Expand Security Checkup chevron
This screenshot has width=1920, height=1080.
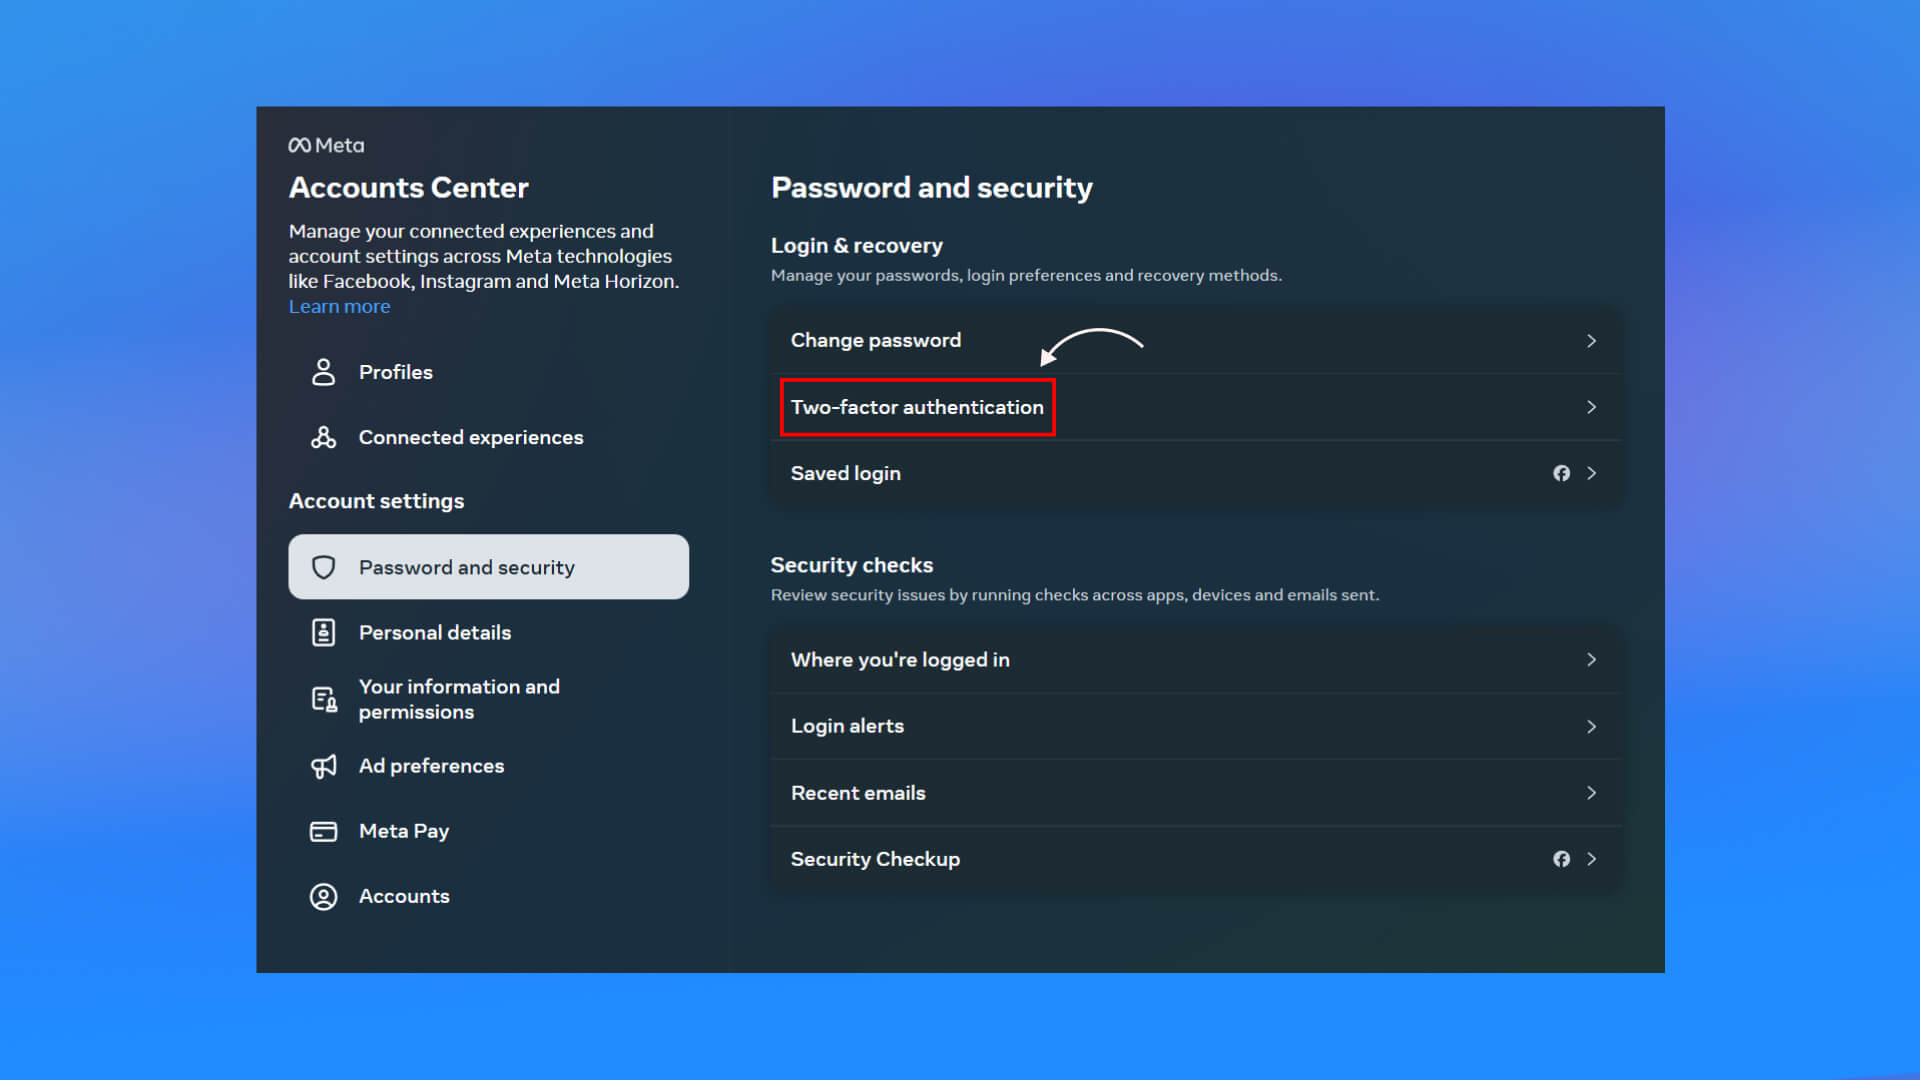coord(1591,859)
